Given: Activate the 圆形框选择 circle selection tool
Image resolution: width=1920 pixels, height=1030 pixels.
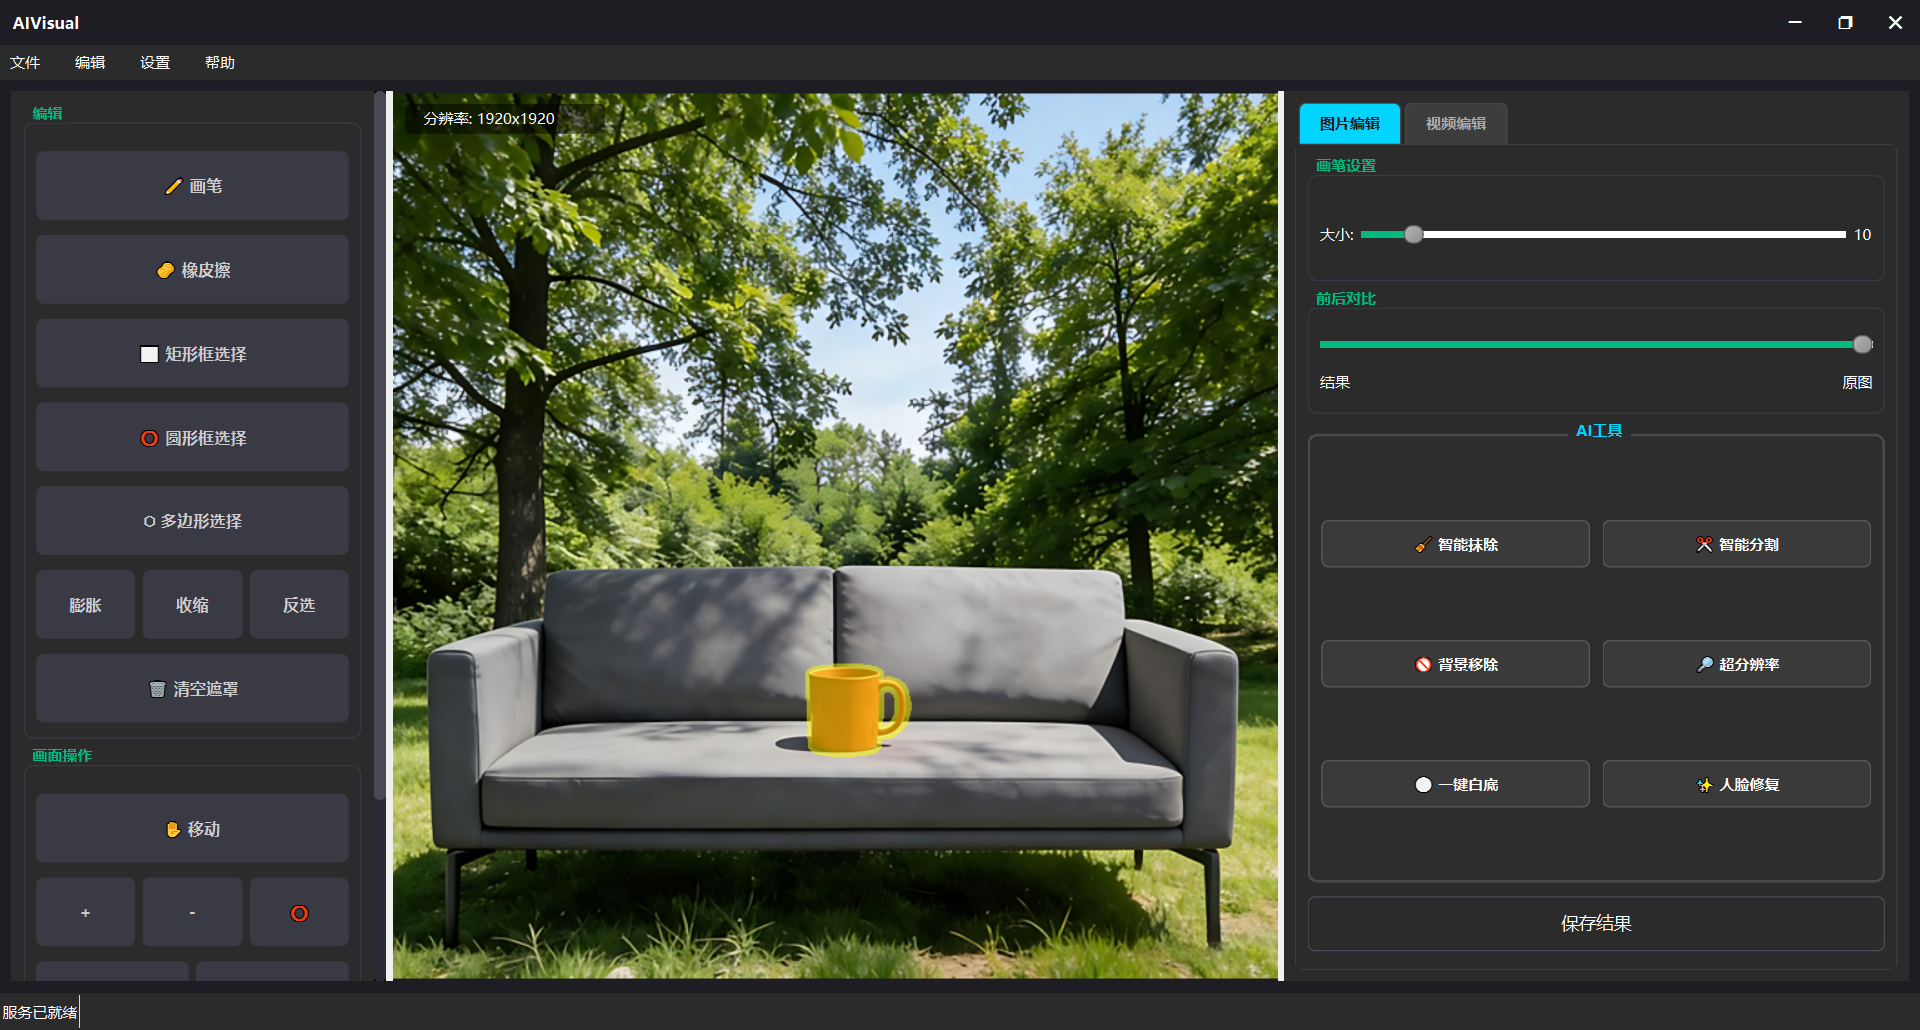Looking at the screenshot, I should coord(192,438).
